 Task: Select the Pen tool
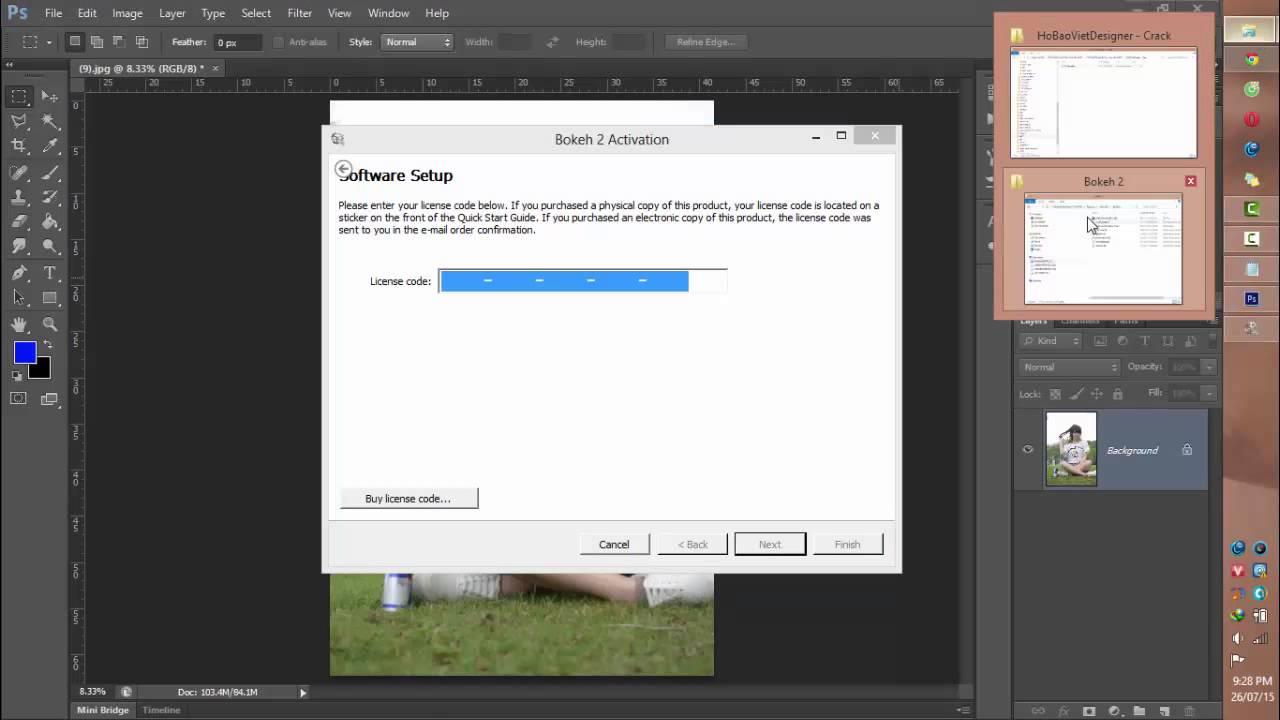click(x=19, y=273)
